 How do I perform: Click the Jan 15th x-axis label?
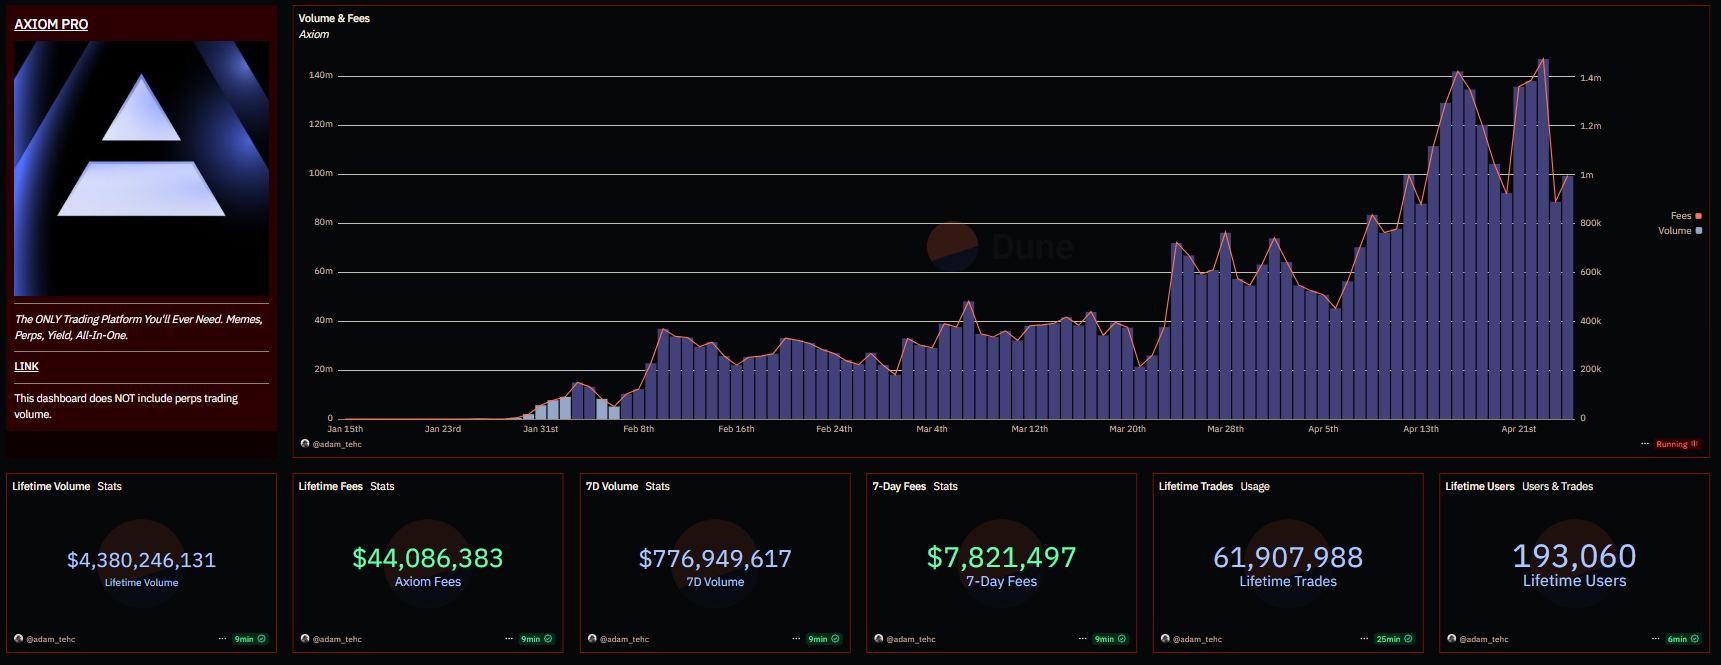coord(345,429)
